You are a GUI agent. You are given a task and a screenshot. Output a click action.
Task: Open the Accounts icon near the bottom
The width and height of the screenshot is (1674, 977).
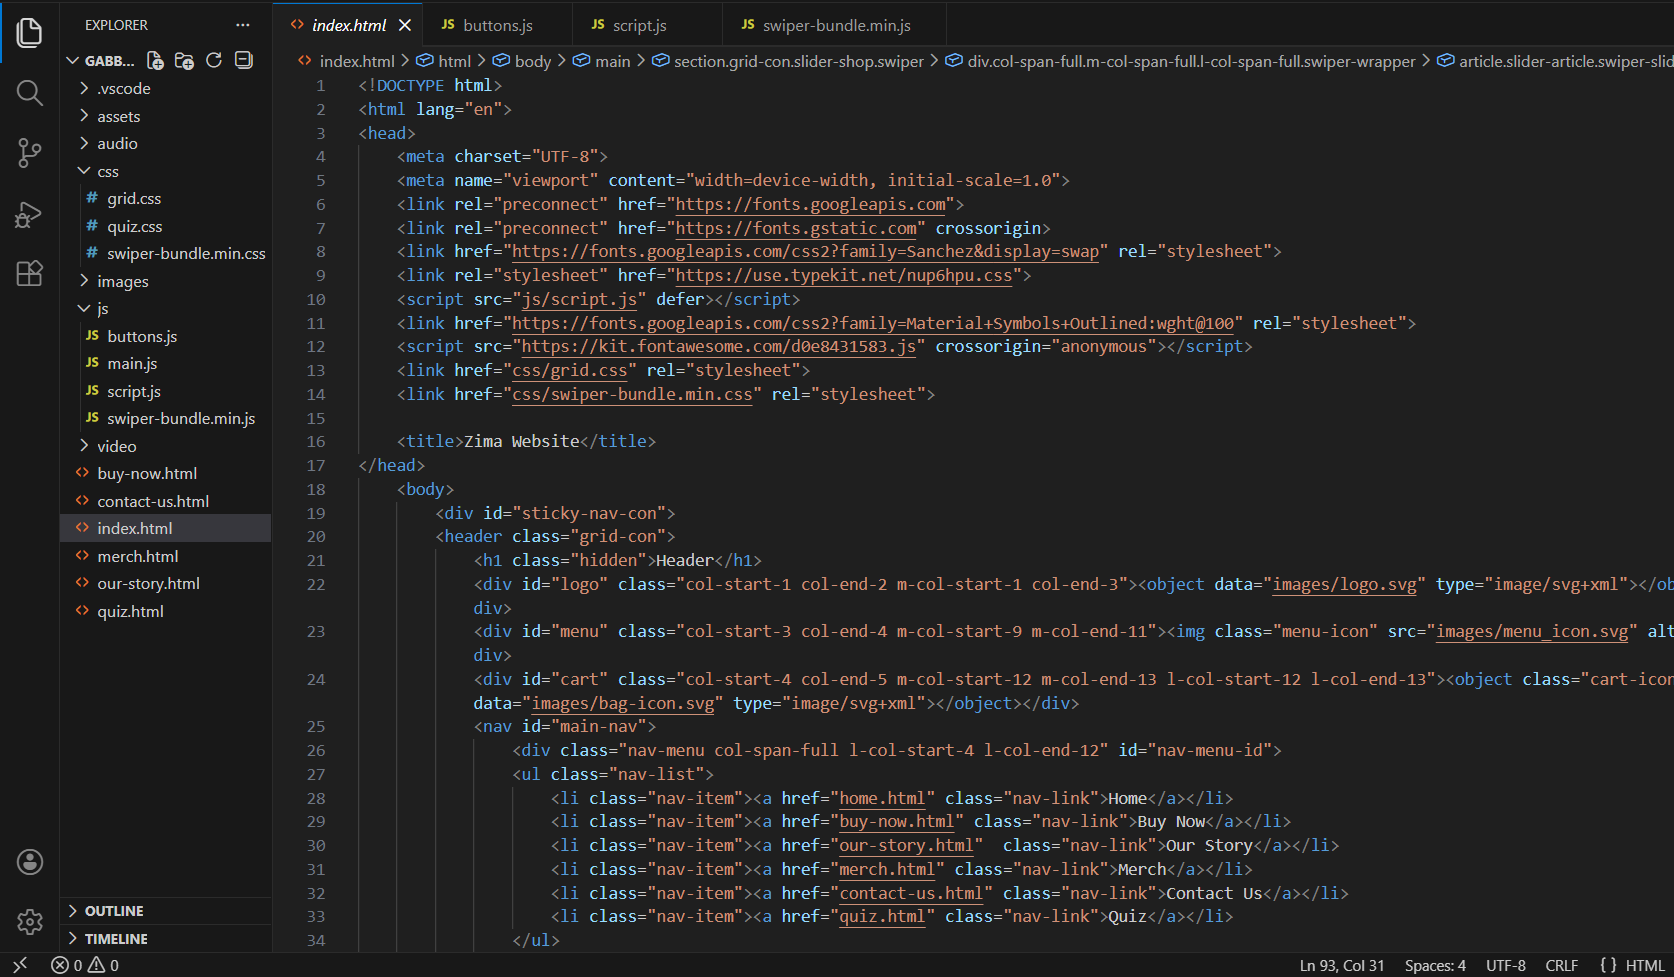[29, 861]
